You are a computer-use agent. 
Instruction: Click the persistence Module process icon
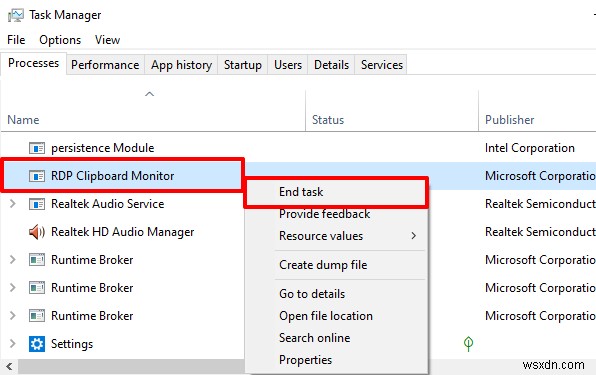click(37, 148)
